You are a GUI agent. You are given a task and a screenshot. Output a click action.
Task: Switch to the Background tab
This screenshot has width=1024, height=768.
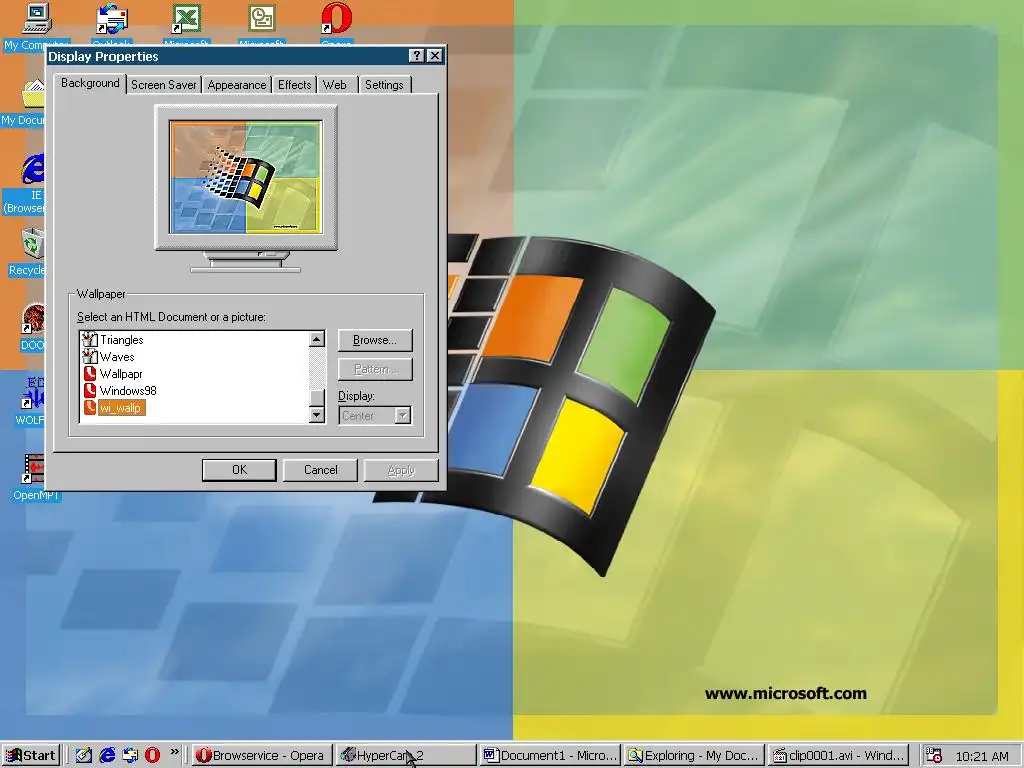(90, 83)
